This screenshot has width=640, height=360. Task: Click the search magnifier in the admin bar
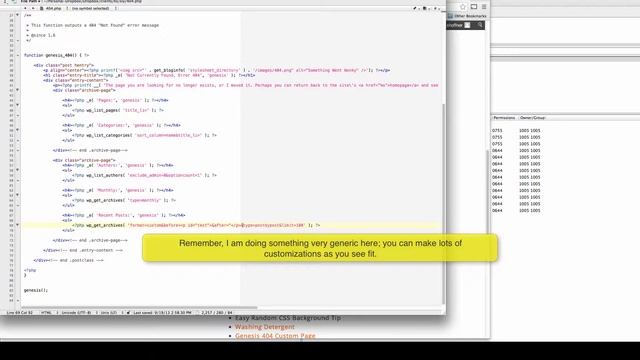(480, 25)
